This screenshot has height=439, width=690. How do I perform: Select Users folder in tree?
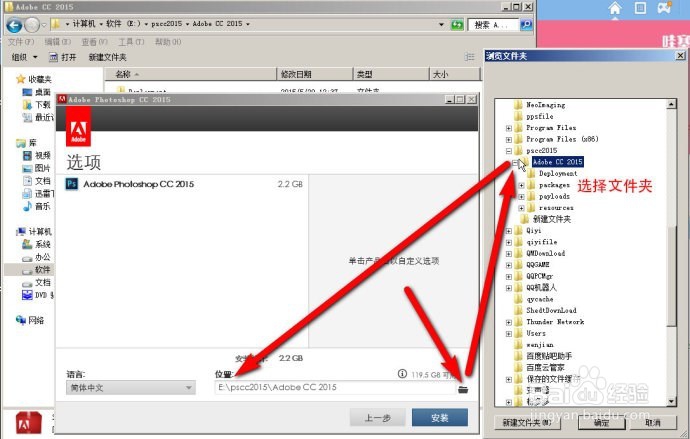[536, 333]
